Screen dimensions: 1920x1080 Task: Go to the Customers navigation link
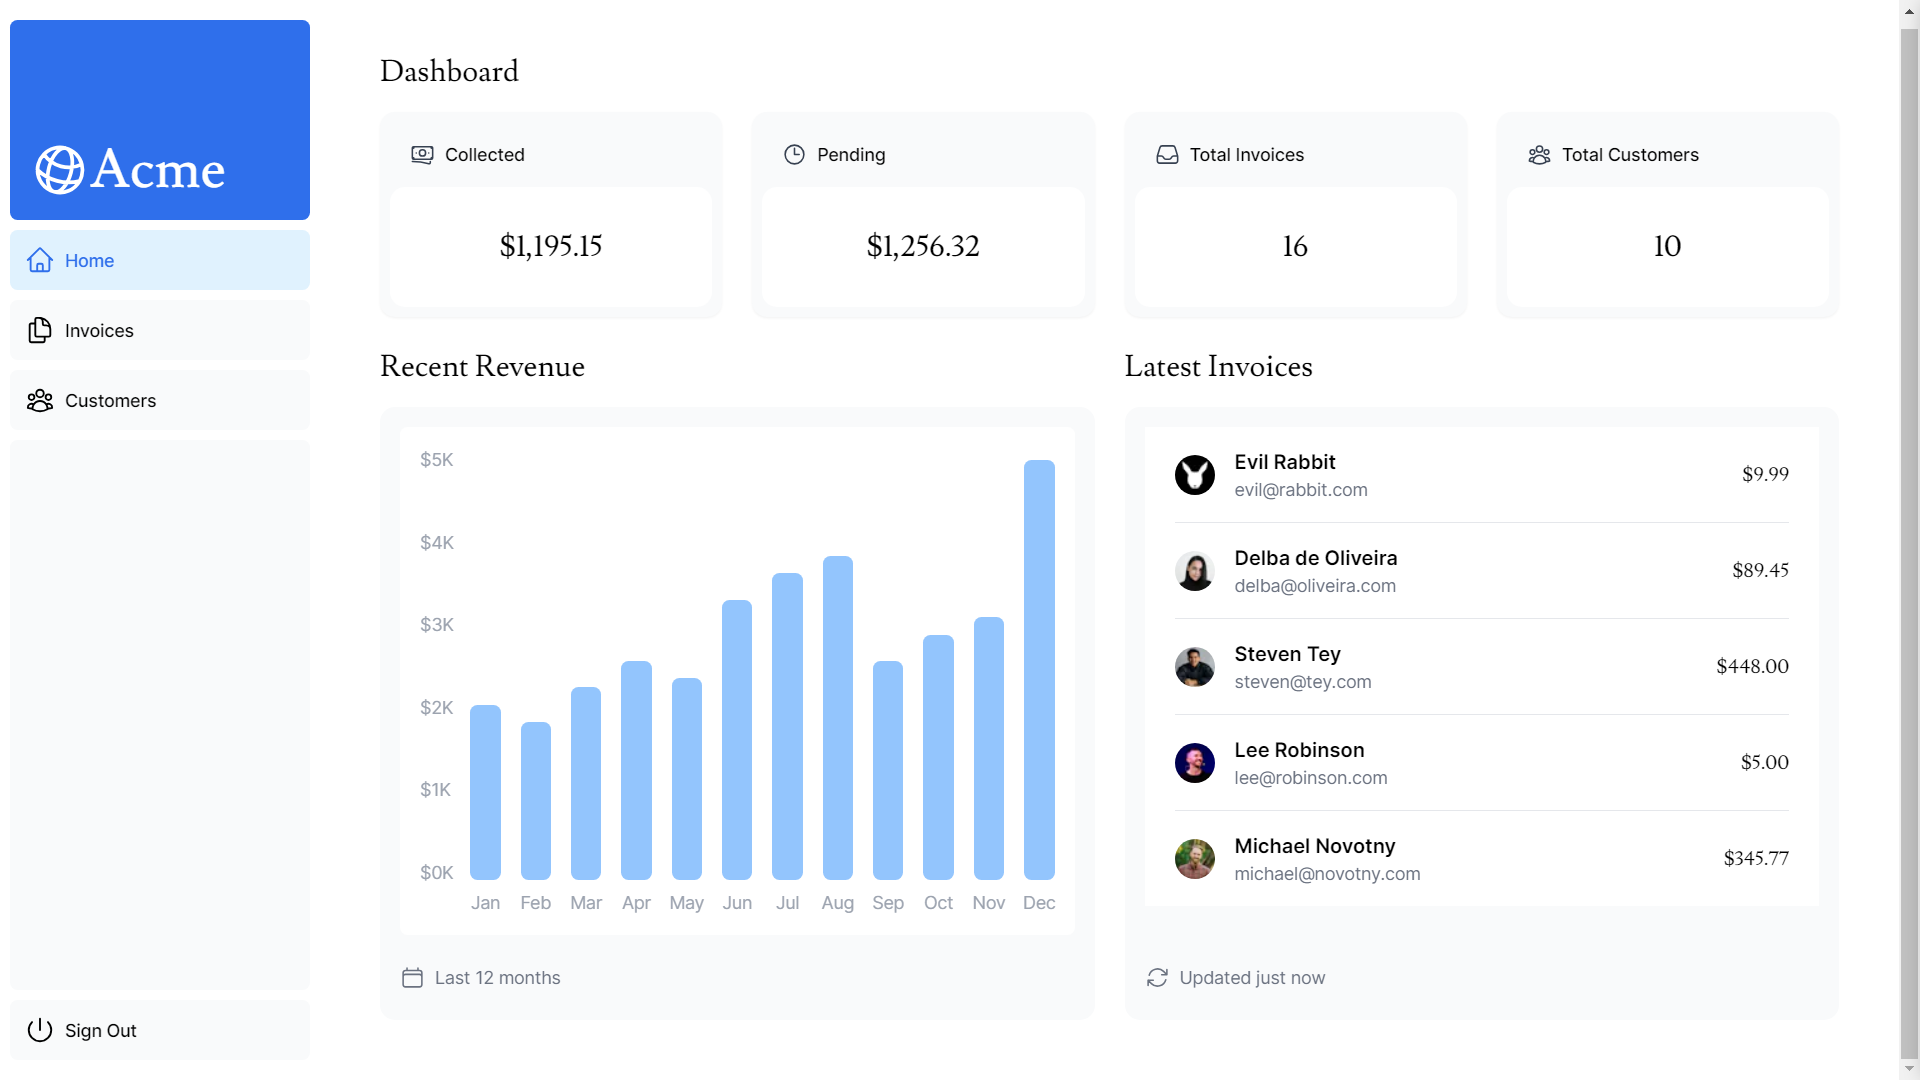click(110, 400)
